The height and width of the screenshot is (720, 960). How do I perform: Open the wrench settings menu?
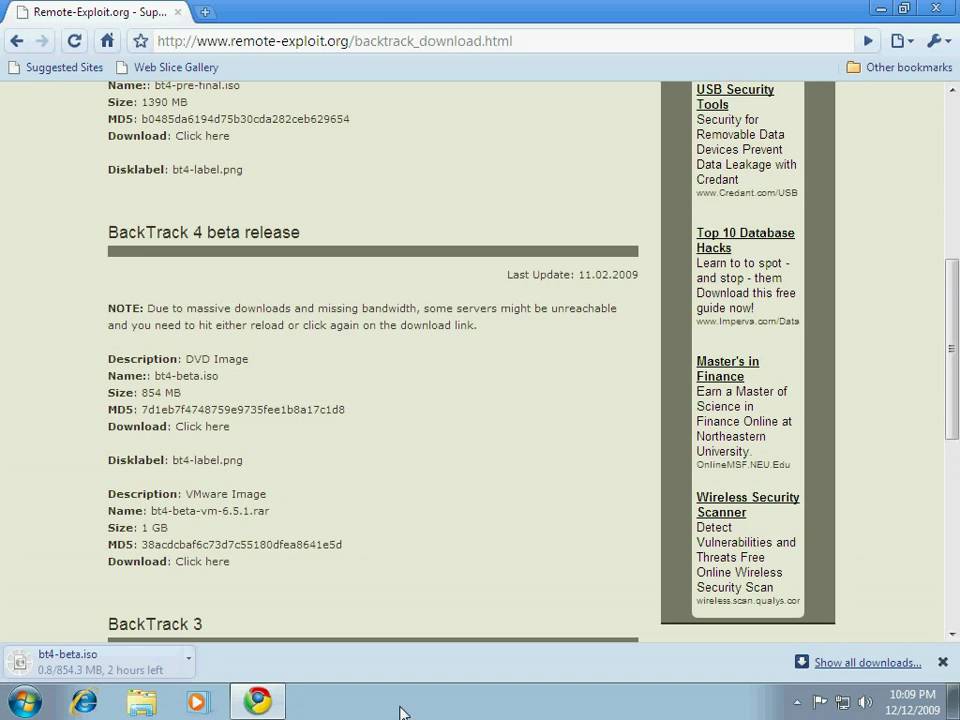[x=939, y=41]
